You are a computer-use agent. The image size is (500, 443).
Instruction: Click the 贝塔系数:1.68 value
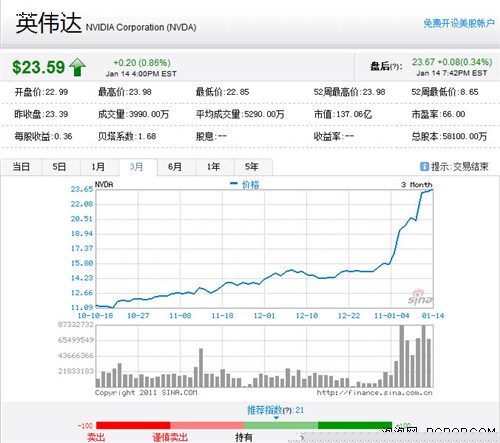(127, 136)
